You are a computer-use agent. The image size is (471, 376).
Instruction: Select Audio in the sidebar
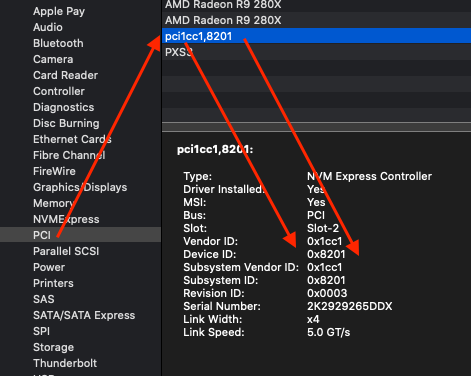click(x=48, y=27)
